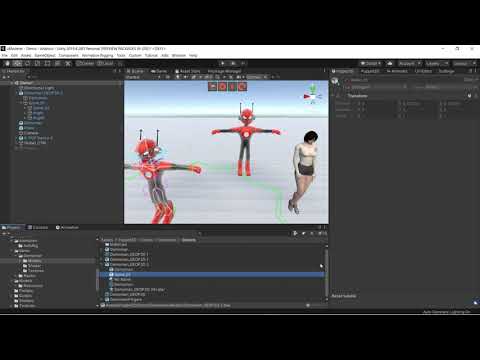Image resolution: width=480 pixels, height=360 pixels.
Task: Open the Gizmos dropdown
Action: point(257,77)
